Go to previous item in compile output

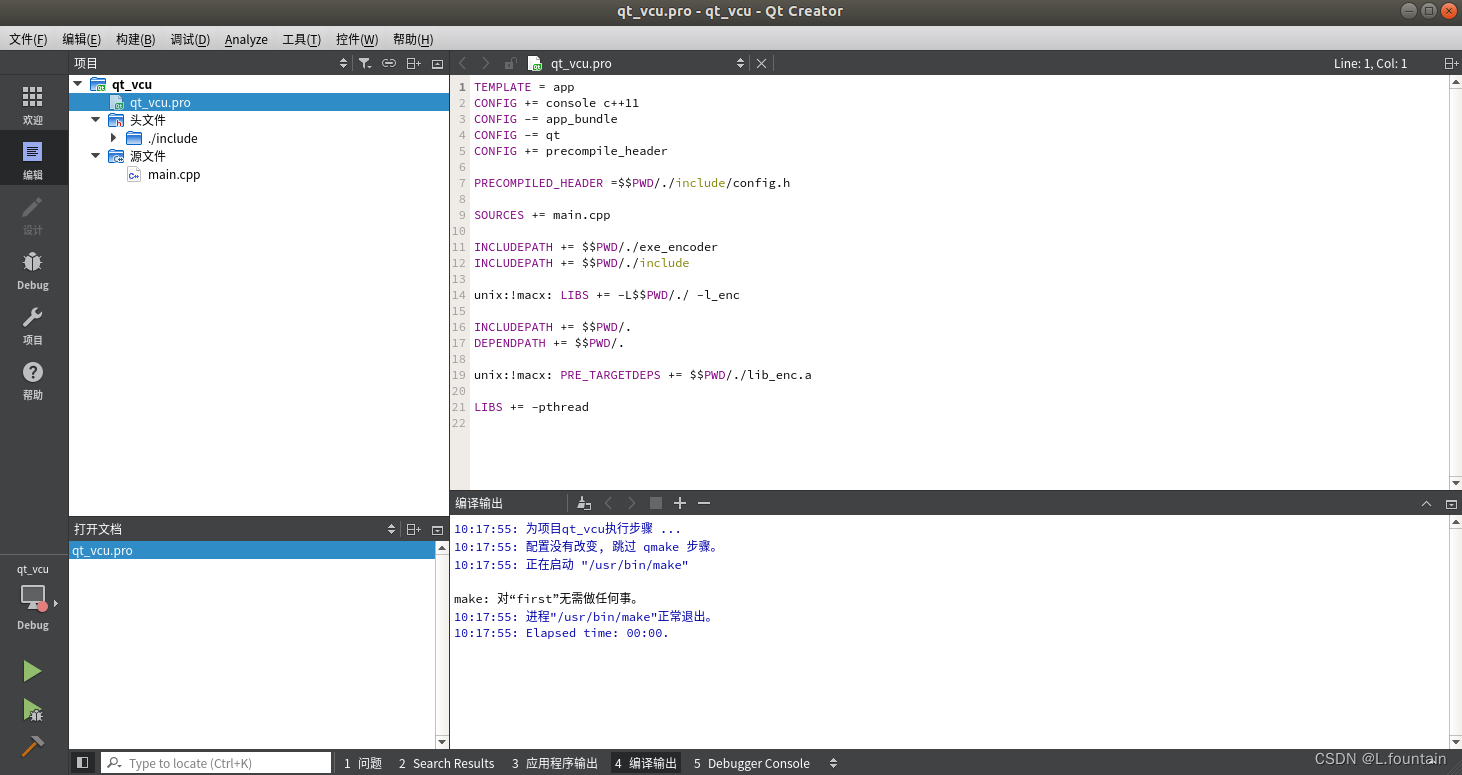[x=608, y=503]
